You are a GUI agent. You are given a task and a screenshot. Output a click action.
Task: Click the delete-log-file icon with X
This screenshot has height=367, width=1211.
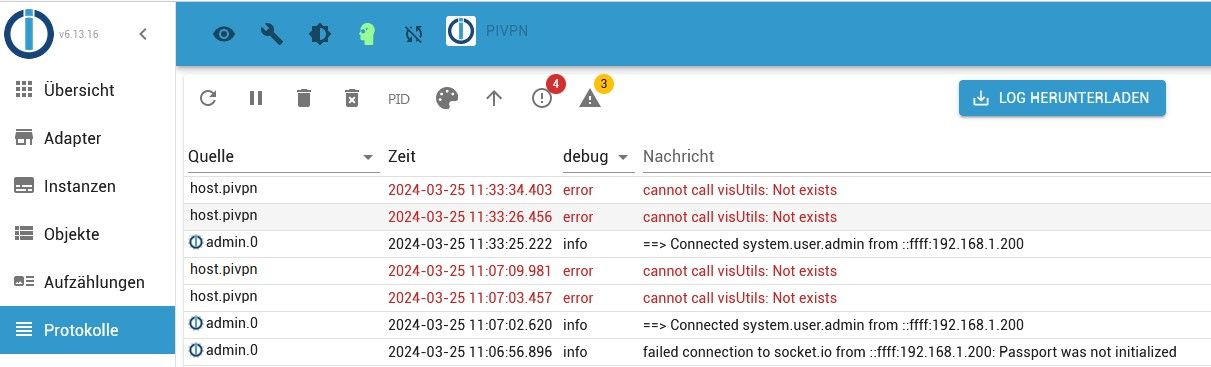(x=352, y=98)
